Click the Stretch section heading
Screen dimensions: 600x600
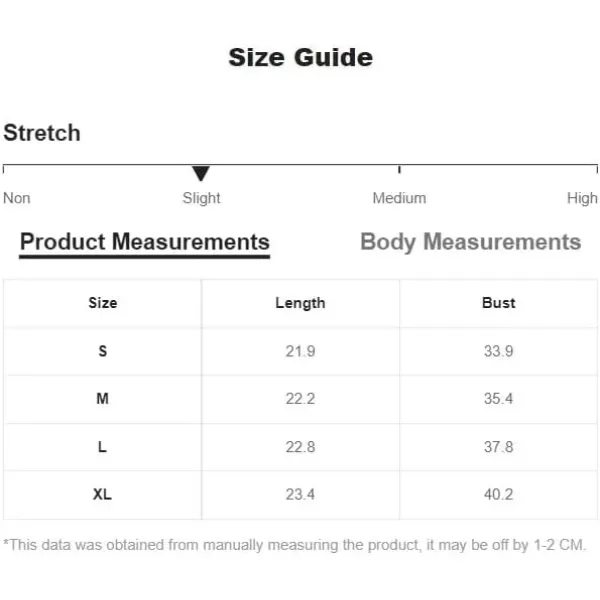click(x=42, y=133)
